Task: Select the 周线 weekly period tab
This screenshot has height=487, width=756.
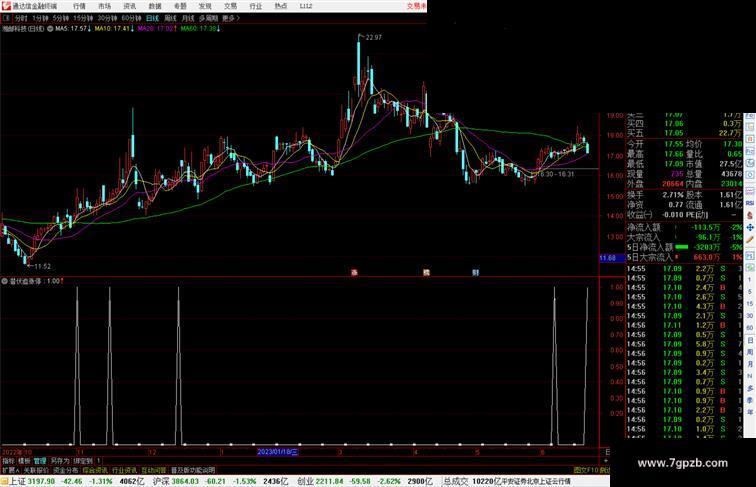Action: [x=170, y=18]
